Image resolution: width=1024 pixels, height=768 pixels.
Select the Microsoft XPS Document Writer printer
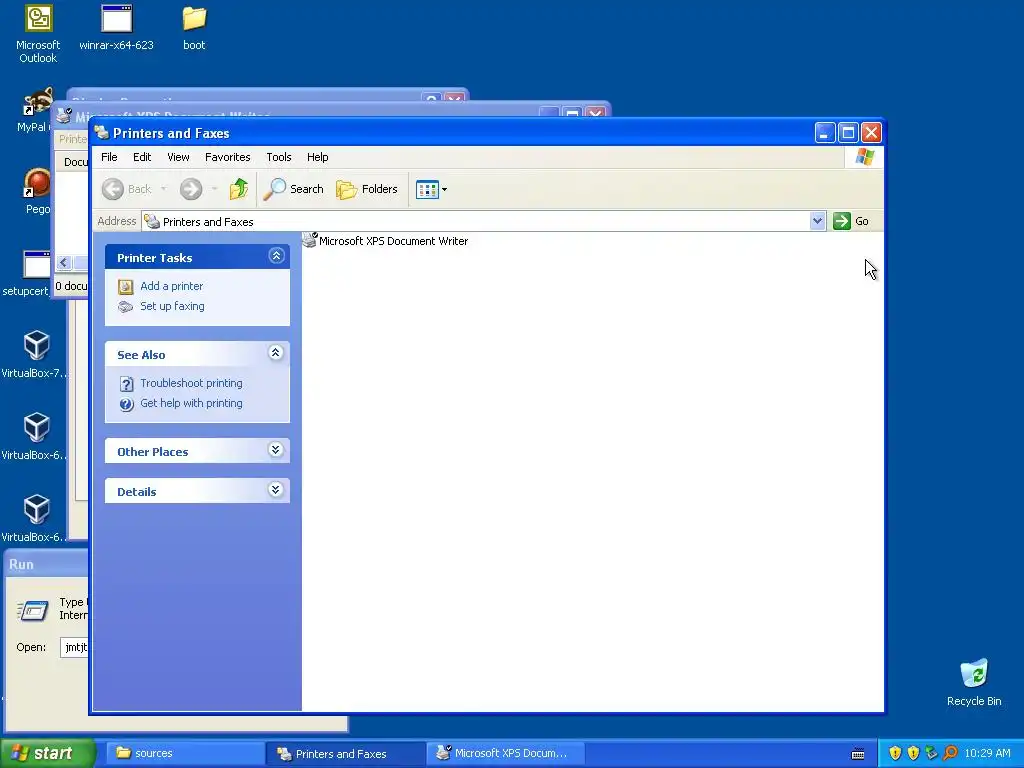(385, 241)
